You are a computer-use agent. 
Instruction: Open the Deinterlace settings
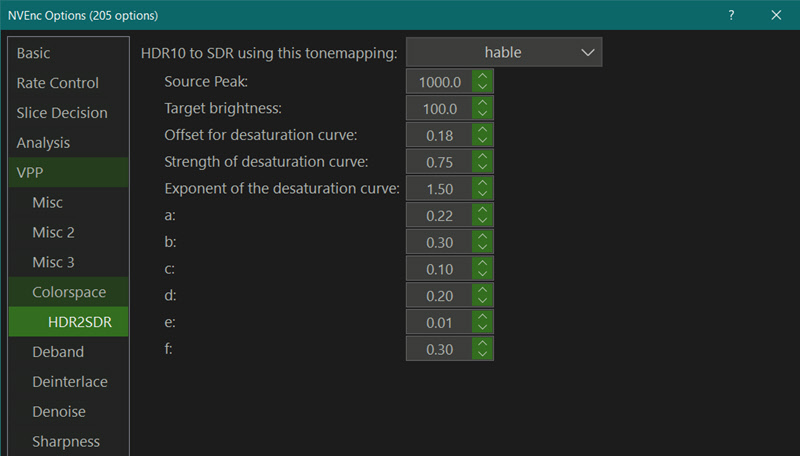click(x=68, y=382)
